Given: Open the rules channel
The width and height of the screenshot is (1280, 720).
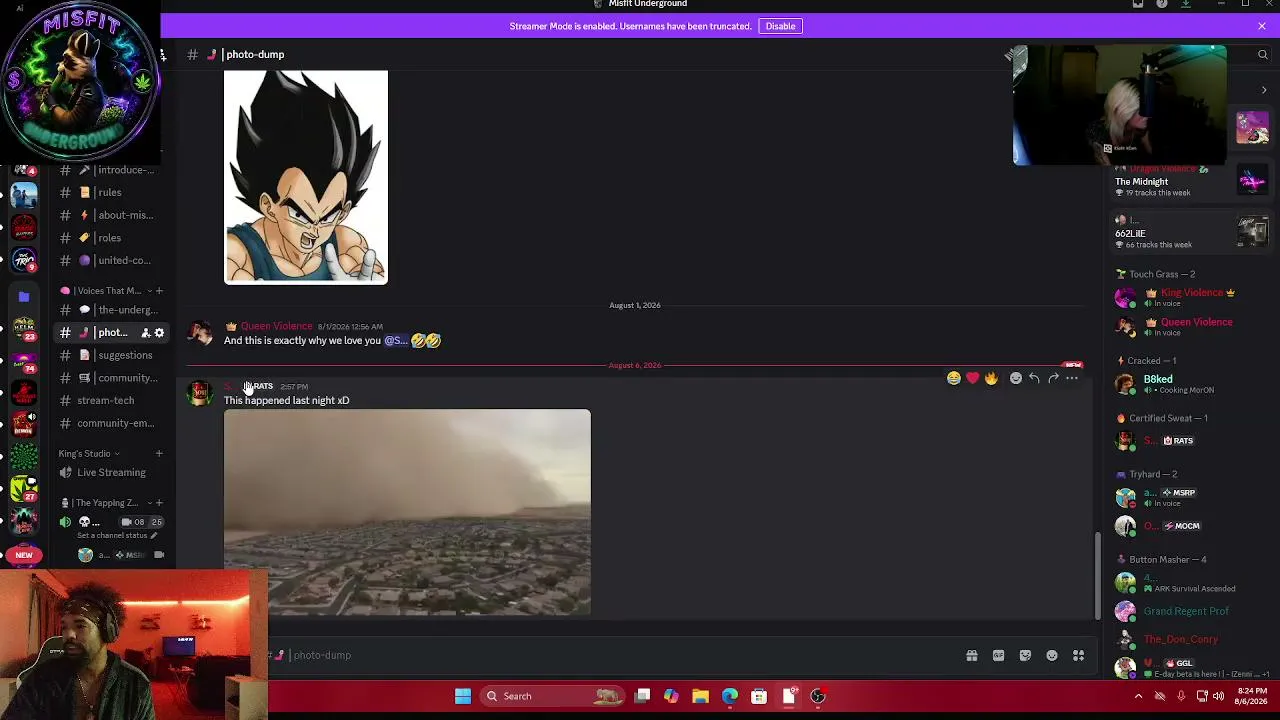Looking at the screenshot, I should click(112, 193).
